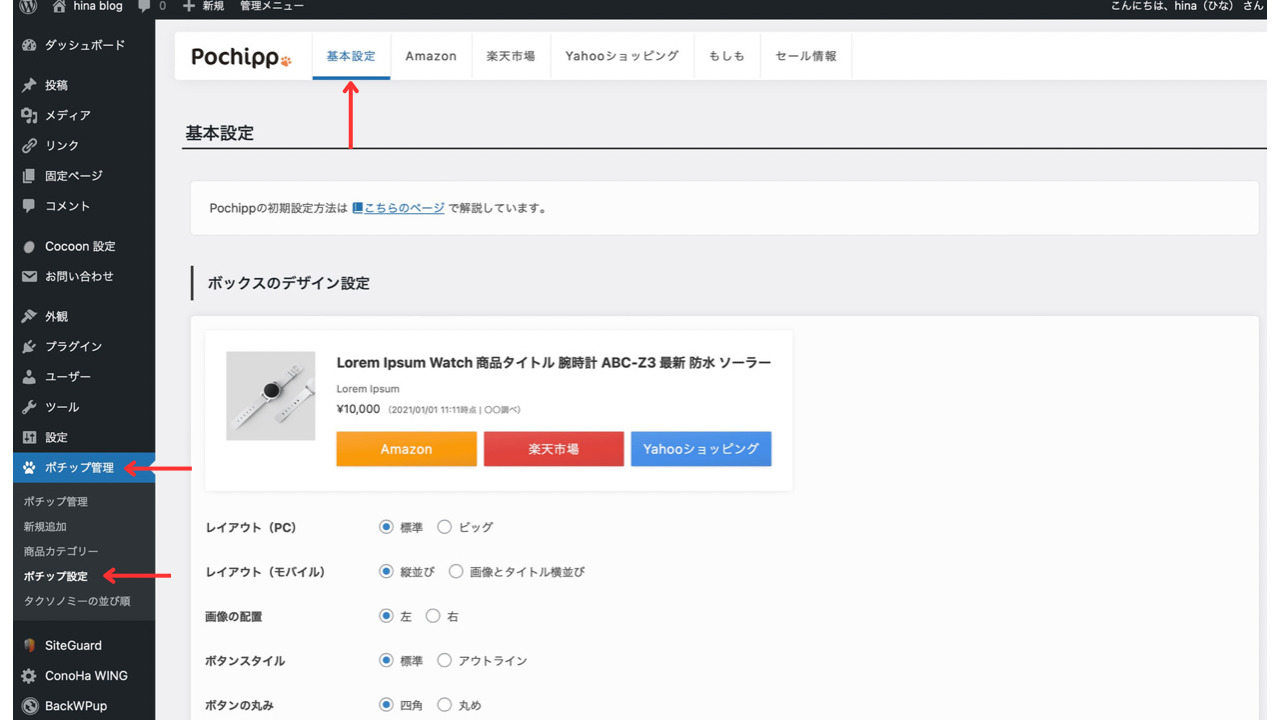Click the リンク chain icon

(x=29, y=145)
